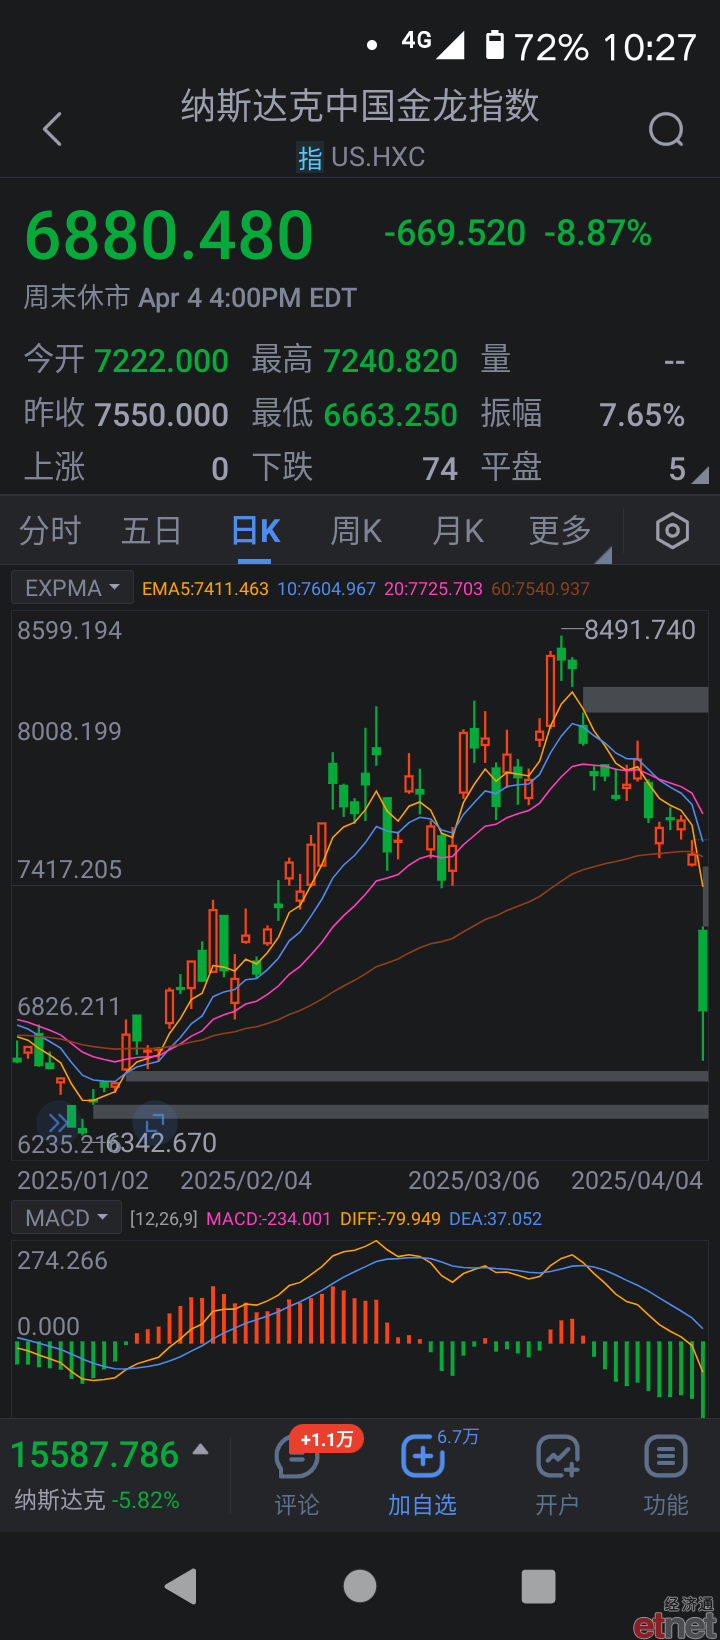Tap the 最低 6663.250 value
Image resolution: width=720 pixels, height=1640 pixels.
coord(391,415)
